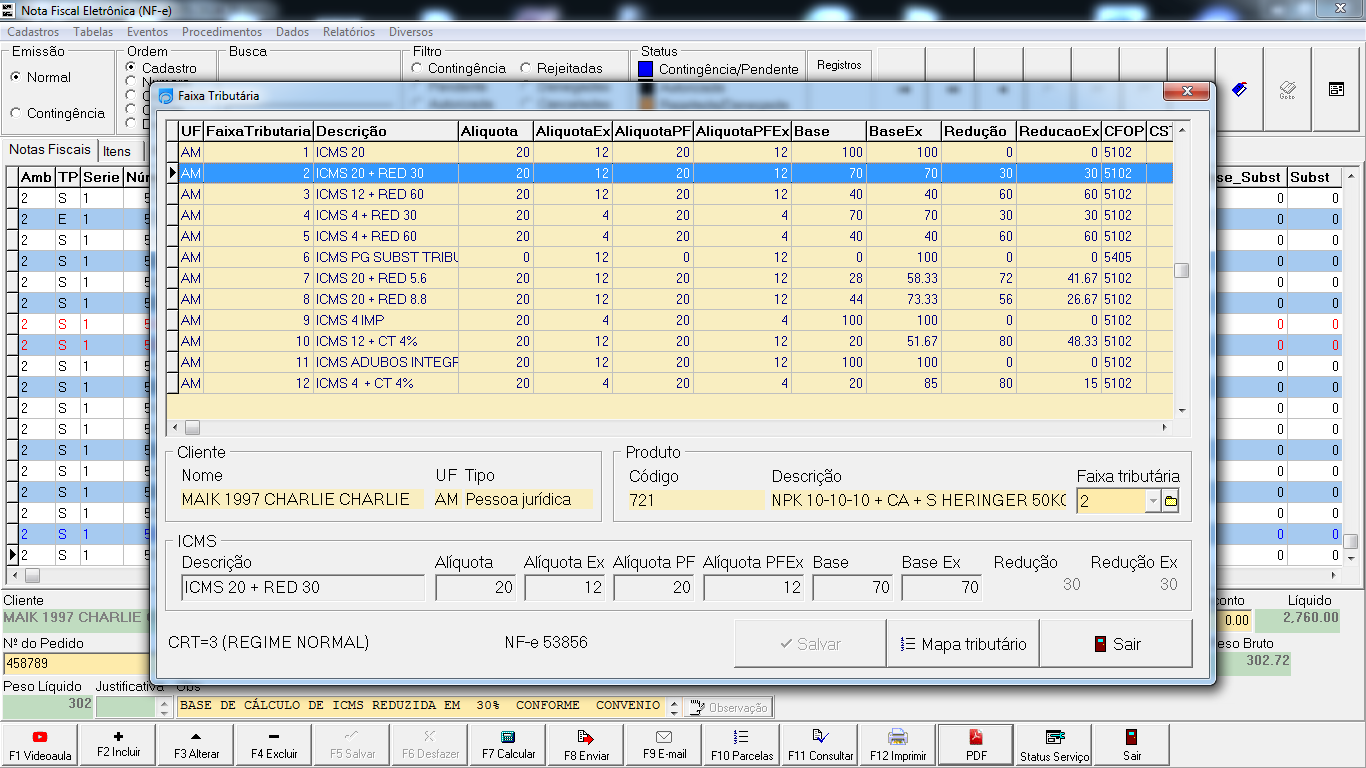Screen dimensions: 1366x768
Task: Click the F9 E-mail envelope button
Action: point(664,745)
